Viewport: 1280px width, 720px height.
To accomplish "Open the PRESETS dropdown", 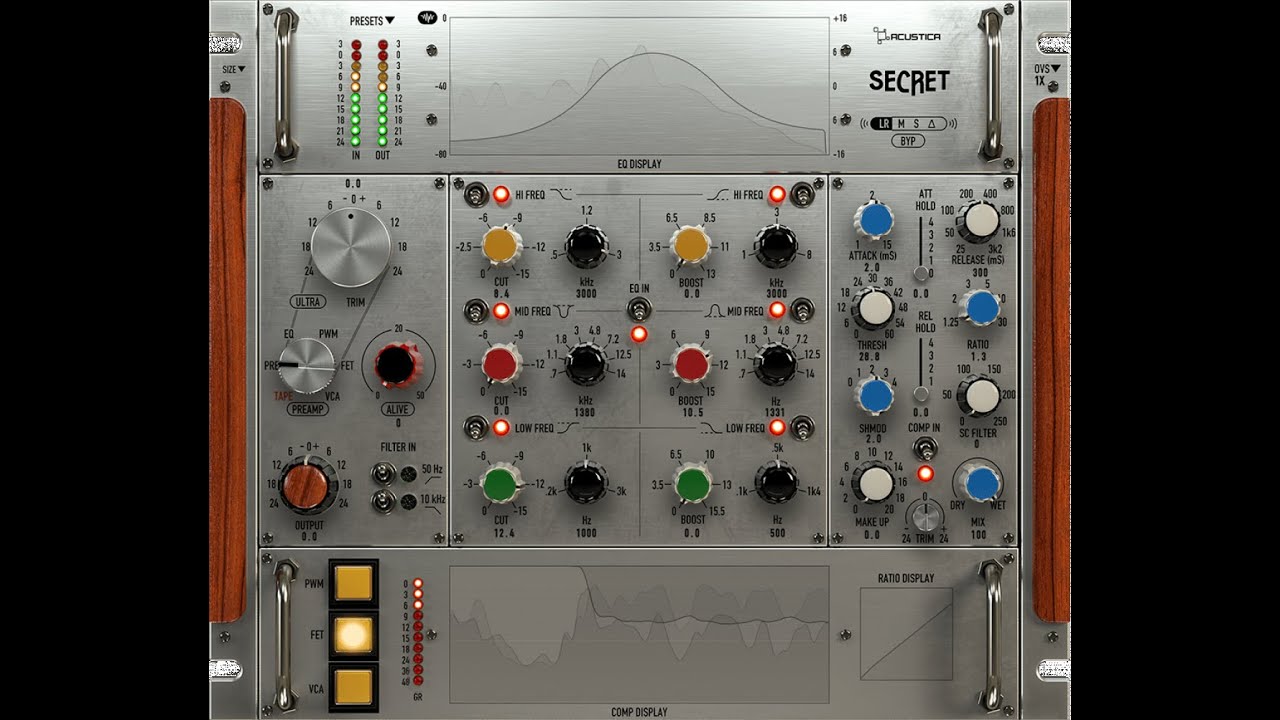I will click(x=372, y=20).
